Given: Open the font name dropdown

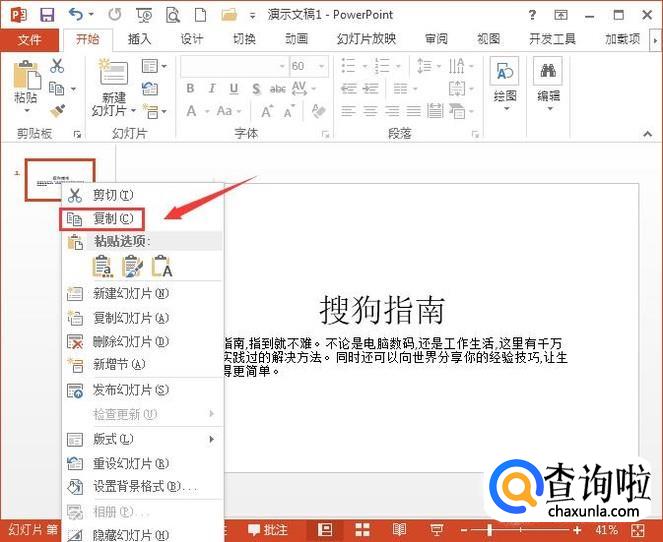Looking at the screenshot, I should 282,66.
